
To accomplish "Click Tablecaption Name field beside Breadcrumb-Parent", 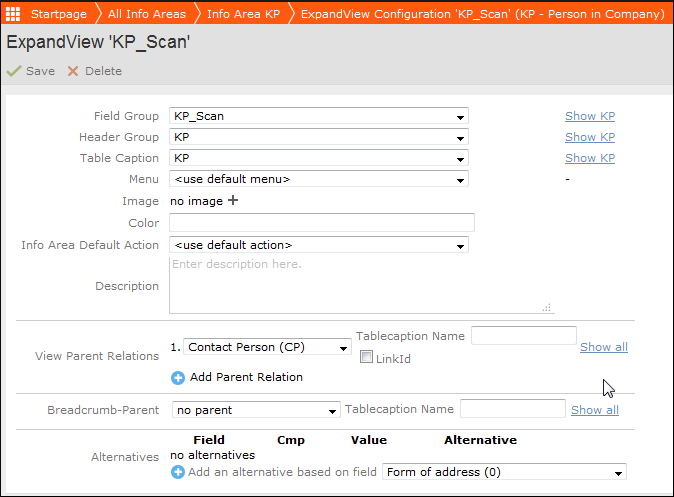I will click(x=512, y=409).
